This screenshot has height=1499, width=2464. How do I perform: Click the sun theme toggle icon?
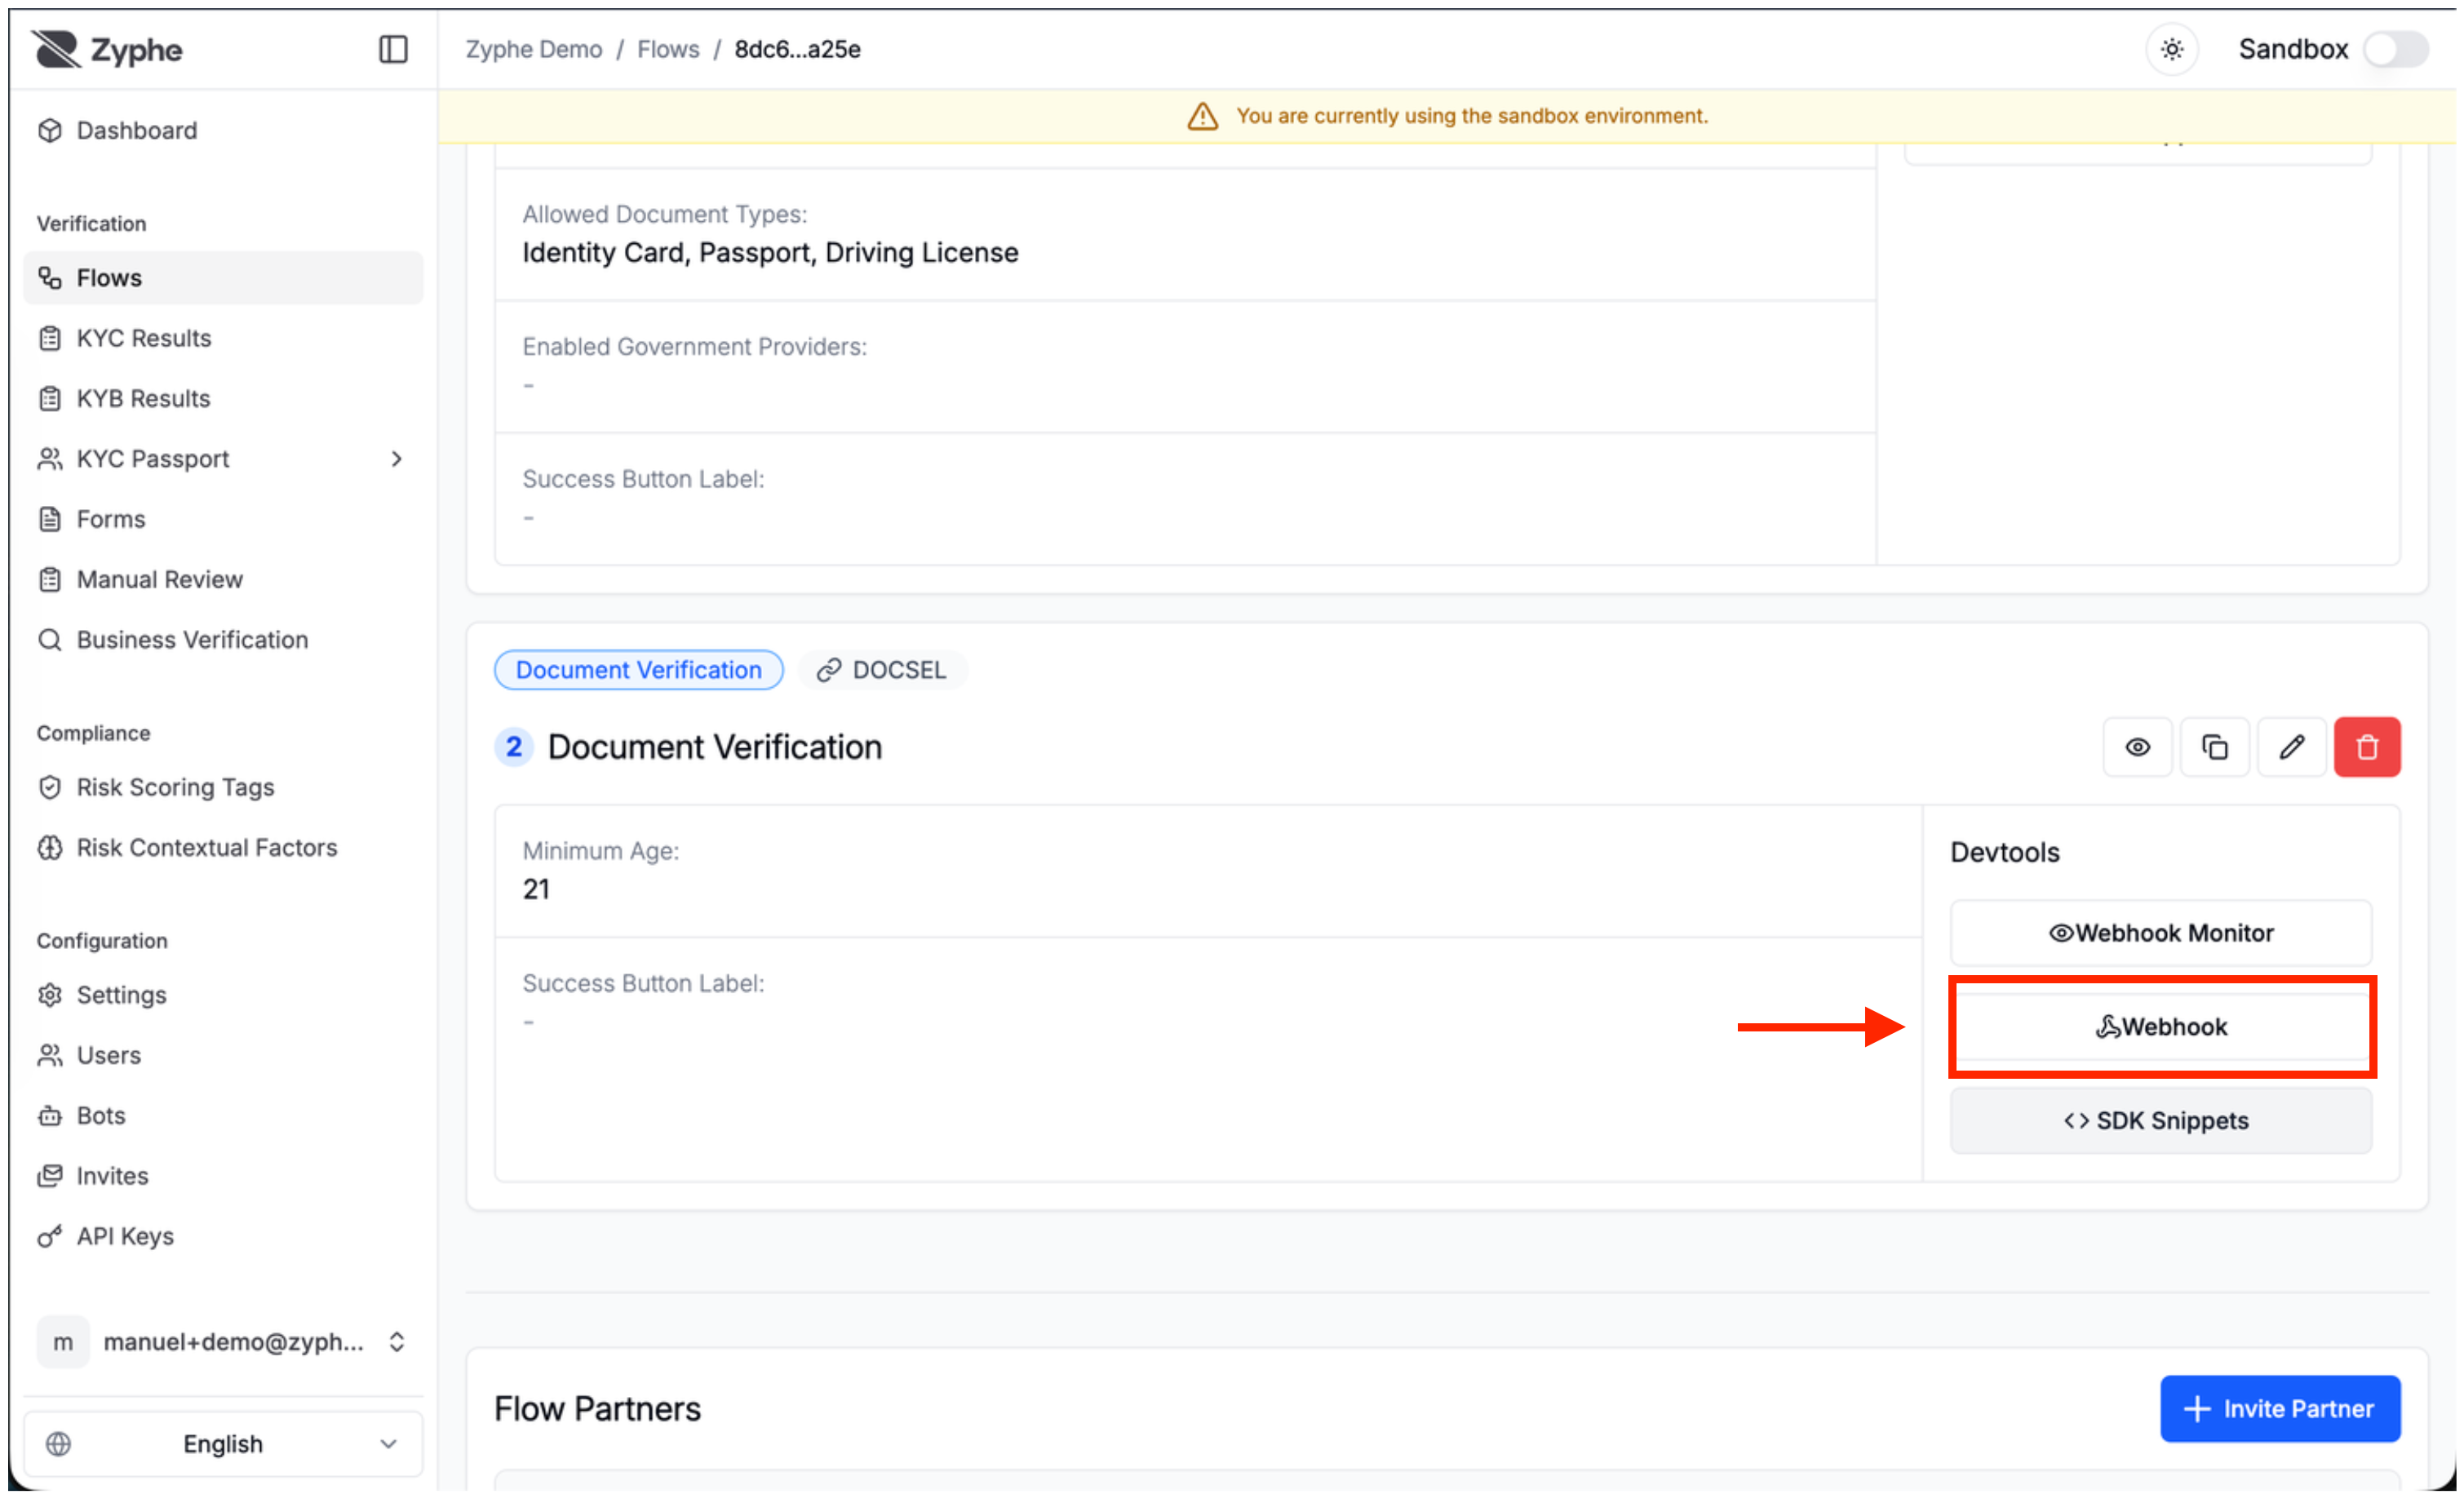[2171, 49]
